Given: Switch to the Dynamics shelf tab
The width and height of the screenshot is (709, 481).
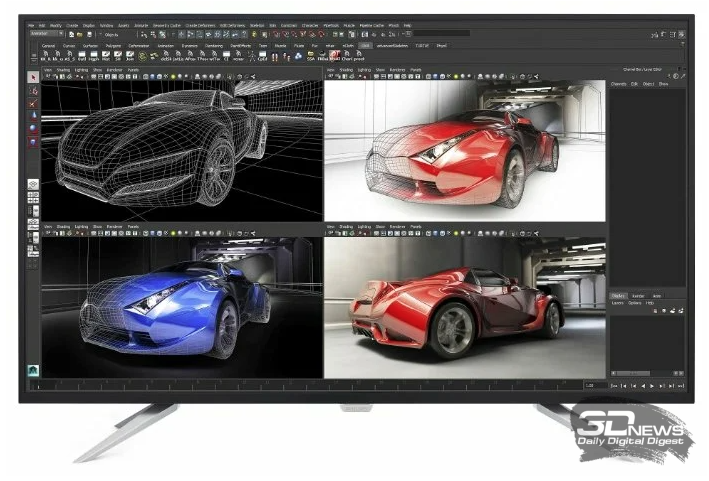Looking at the screenshot, I should (x=189, y=46).
